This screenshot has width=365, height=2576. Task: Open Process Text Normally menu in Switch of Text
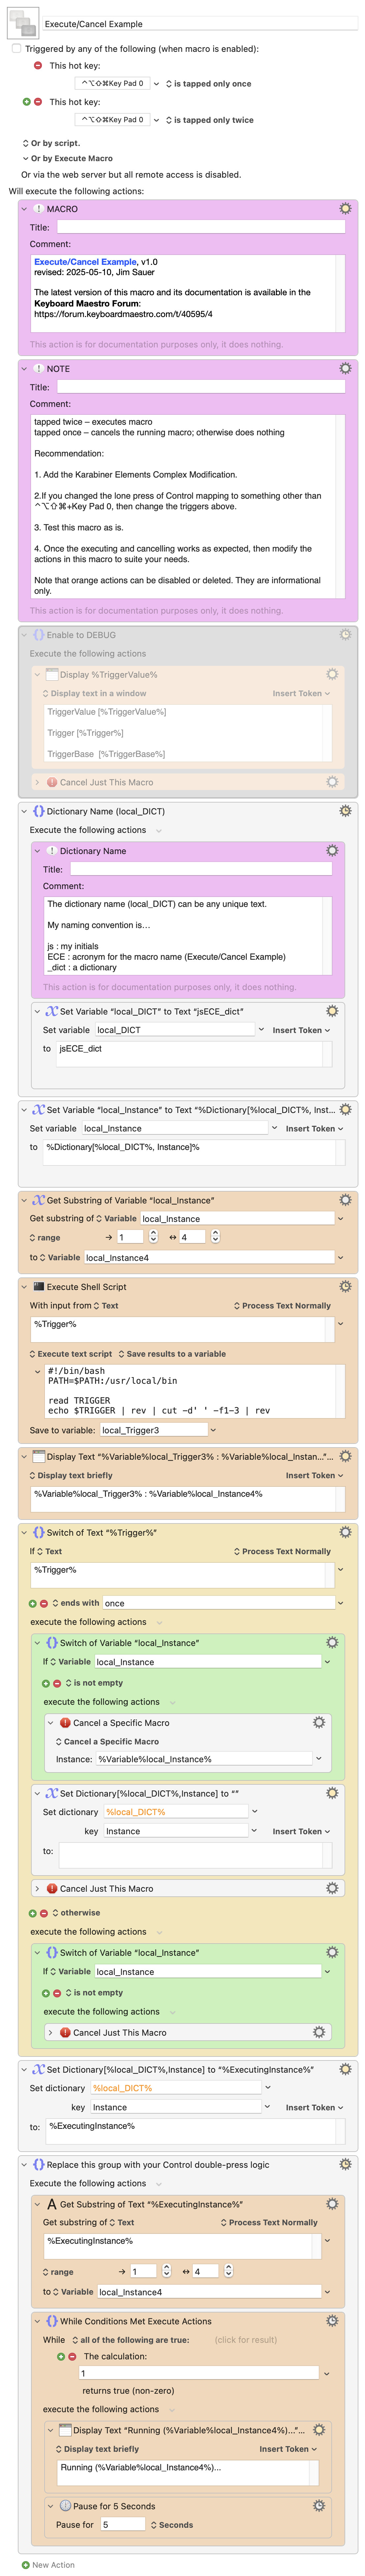(282, 1551)
